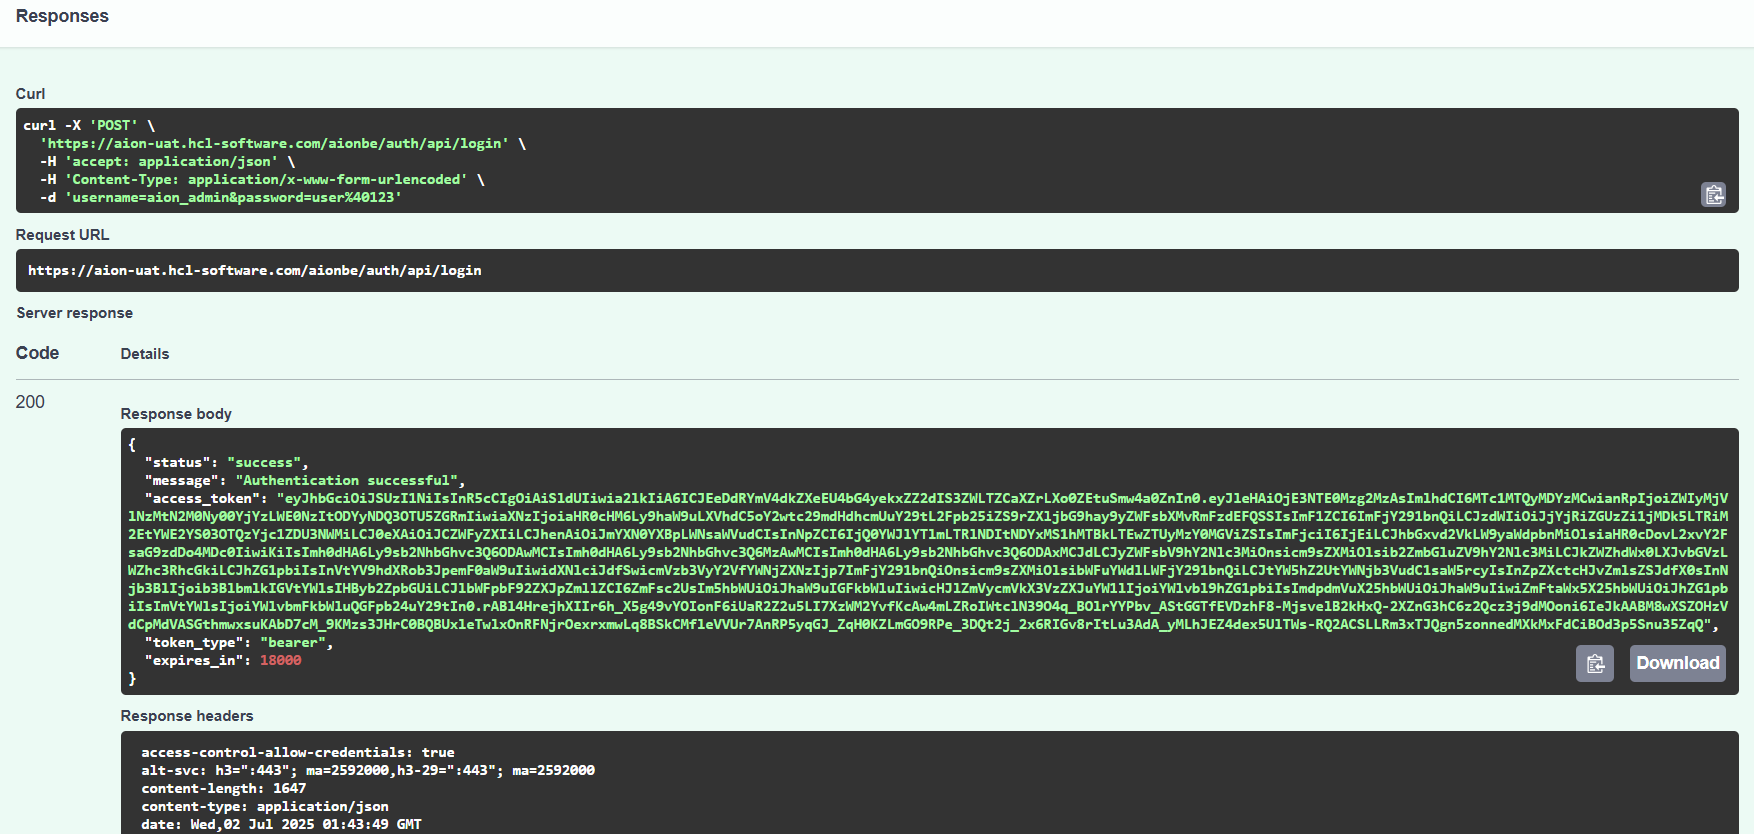Screen dimensions: 1754x834
Task: Click the 200 status code
Action: pos(30,402)
